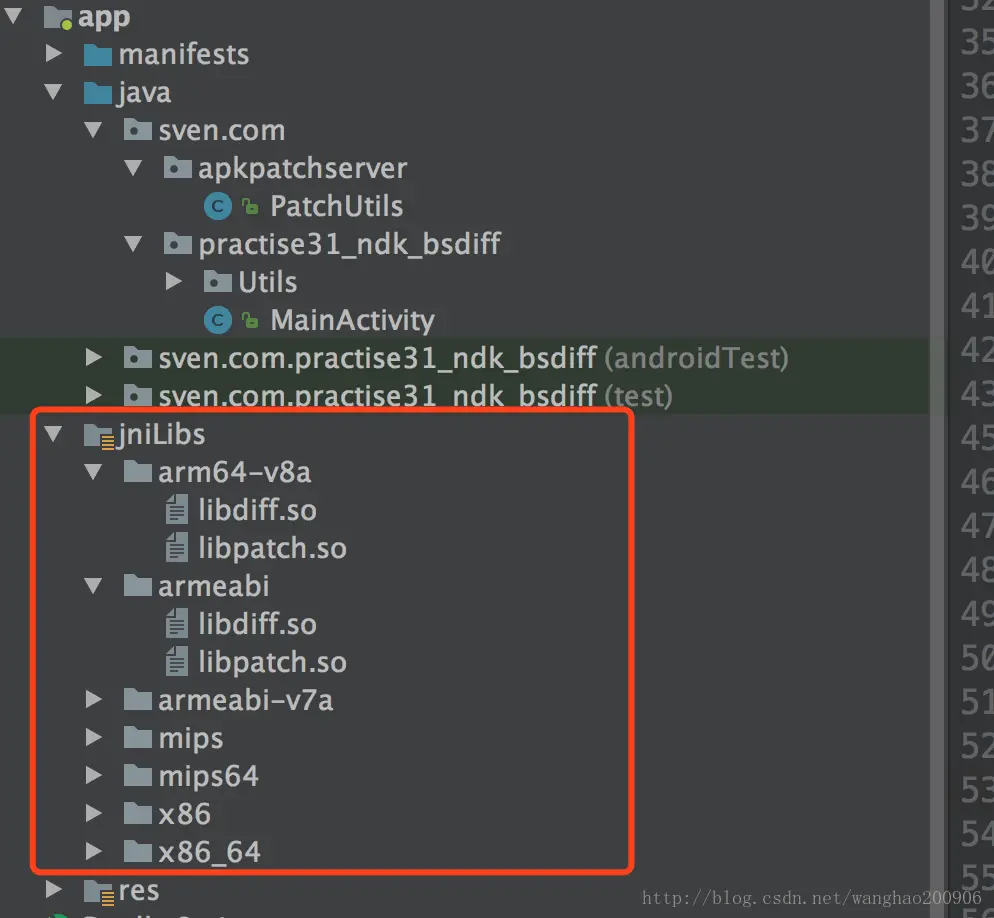Click the practise31_ndk_bsdiff package icon
Screen dimensions: 994x918
pos(178,244)
